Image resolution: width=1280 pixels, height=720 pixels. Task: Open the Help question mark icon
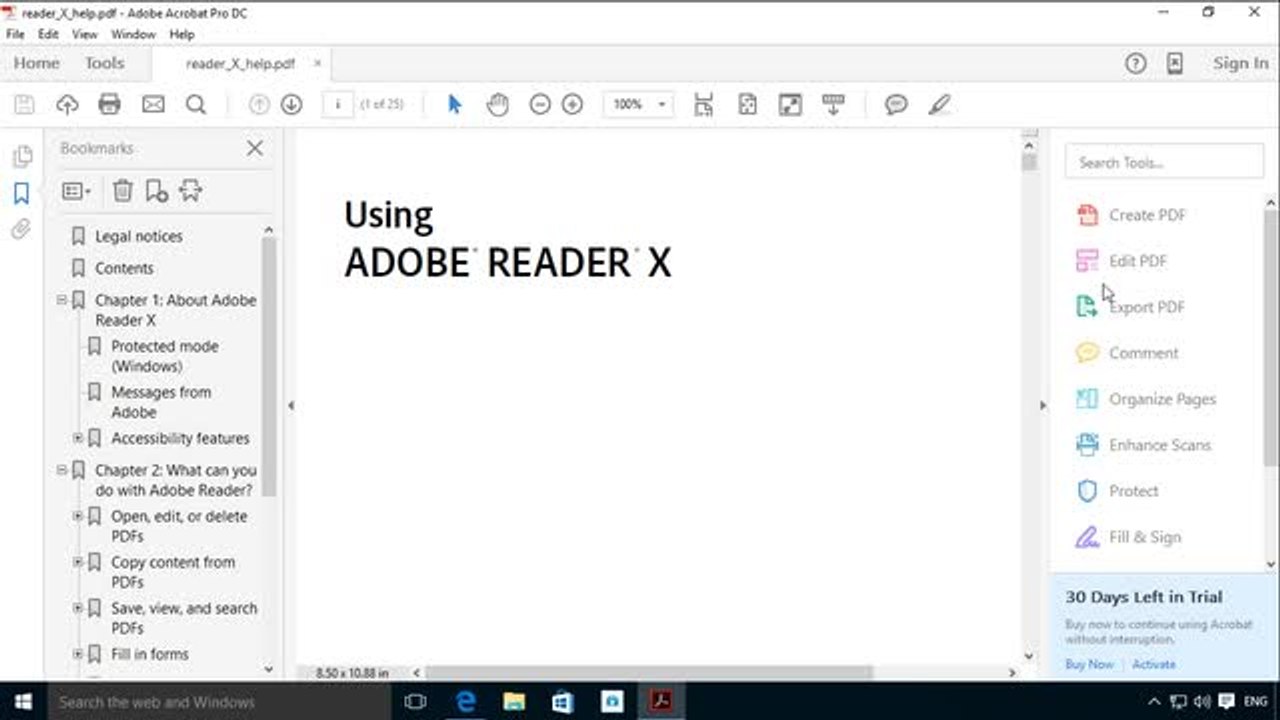(x=1136, y=63)
